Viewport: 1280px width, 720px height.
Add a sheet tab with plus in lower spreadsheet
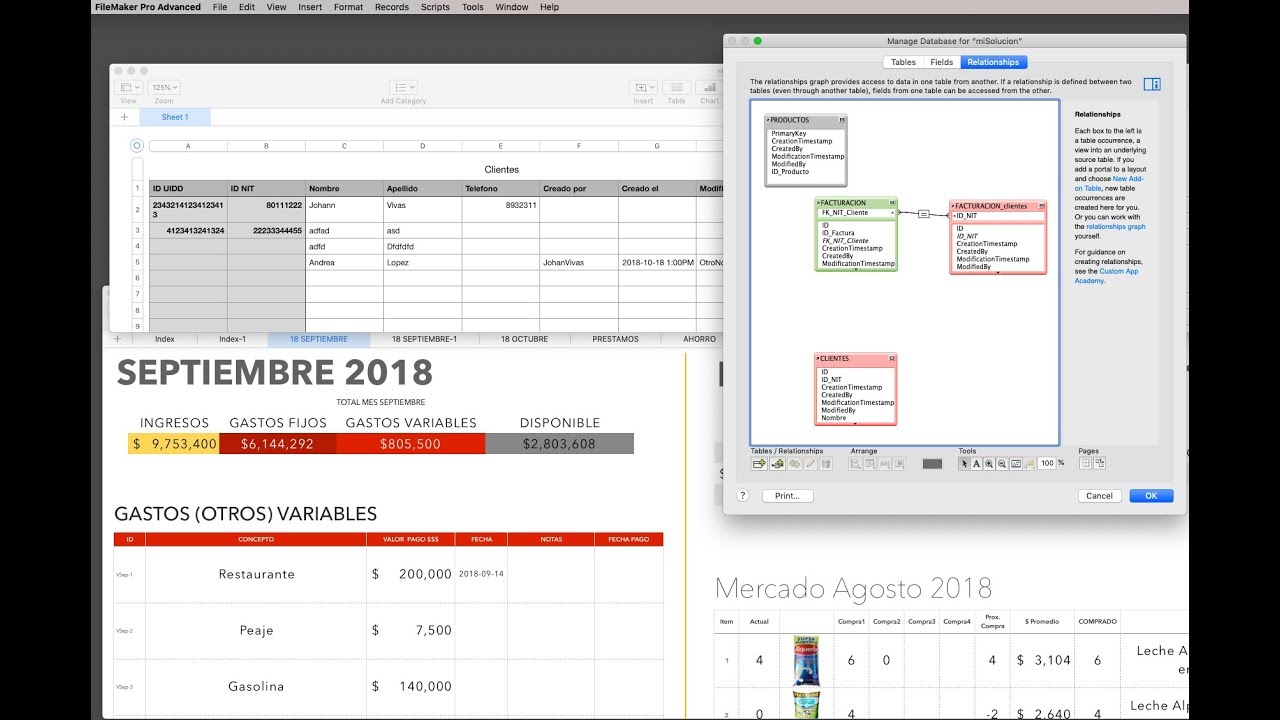coord(117,339)
